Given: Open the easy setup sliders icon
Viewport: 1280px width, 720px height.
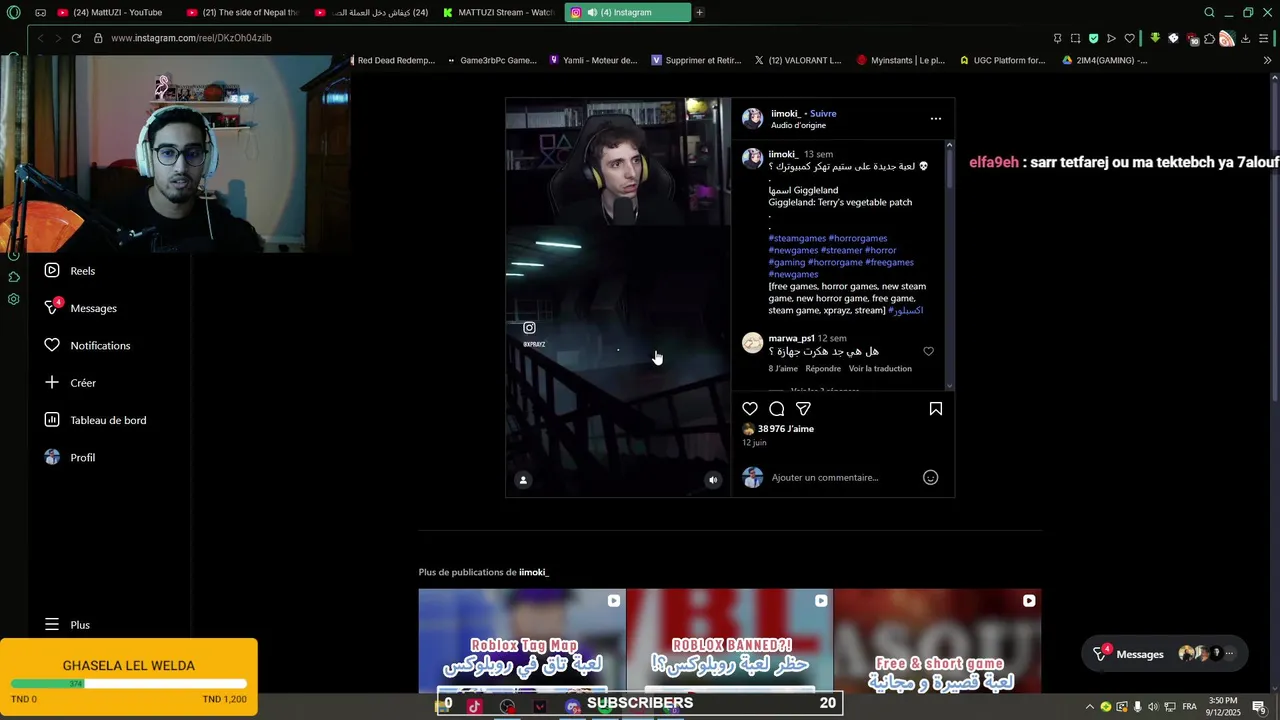Looking at the screenshot, I should pyautogui.click(x=1264, y=38).
